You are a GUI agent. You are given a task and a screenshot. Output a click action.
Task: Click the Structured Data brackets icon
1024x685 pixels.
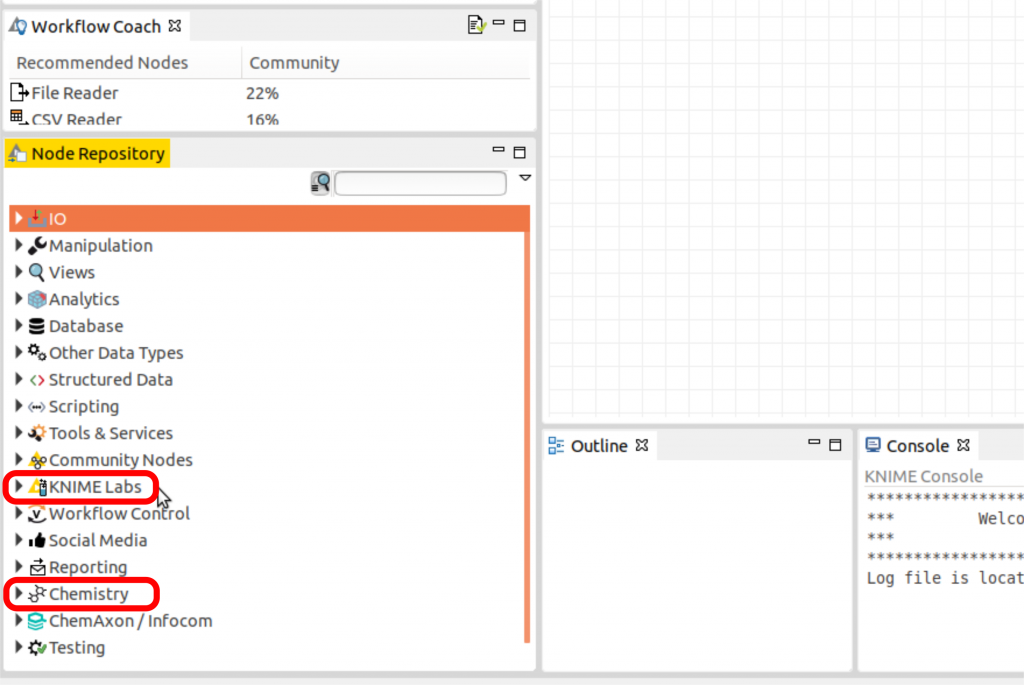point(37,380)
